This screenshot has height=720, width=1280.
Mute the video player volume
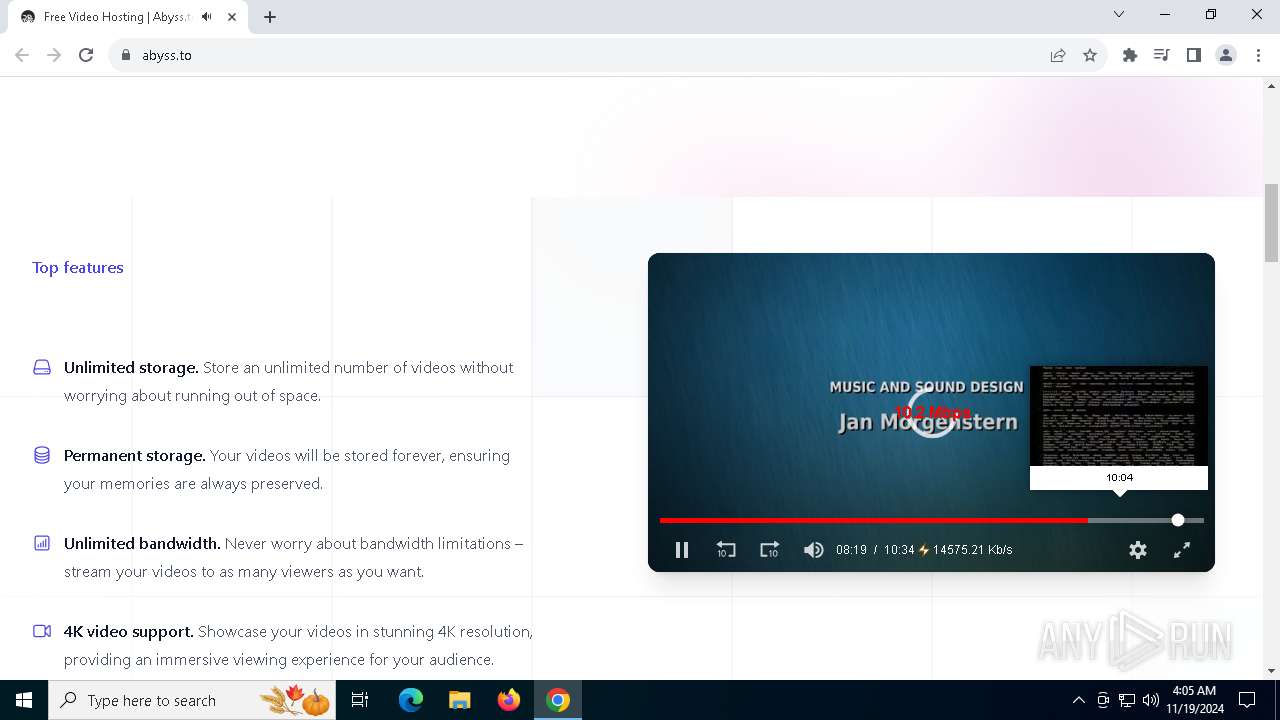click(x=813, y=550)
